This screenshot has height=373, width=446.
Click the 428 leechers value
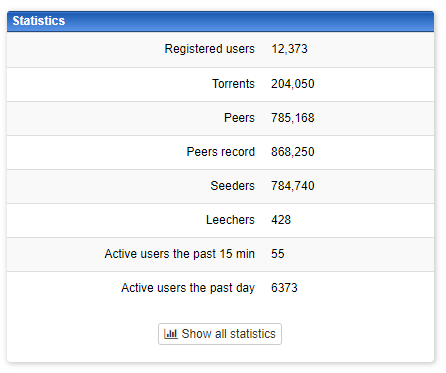(x=281, y=220)
